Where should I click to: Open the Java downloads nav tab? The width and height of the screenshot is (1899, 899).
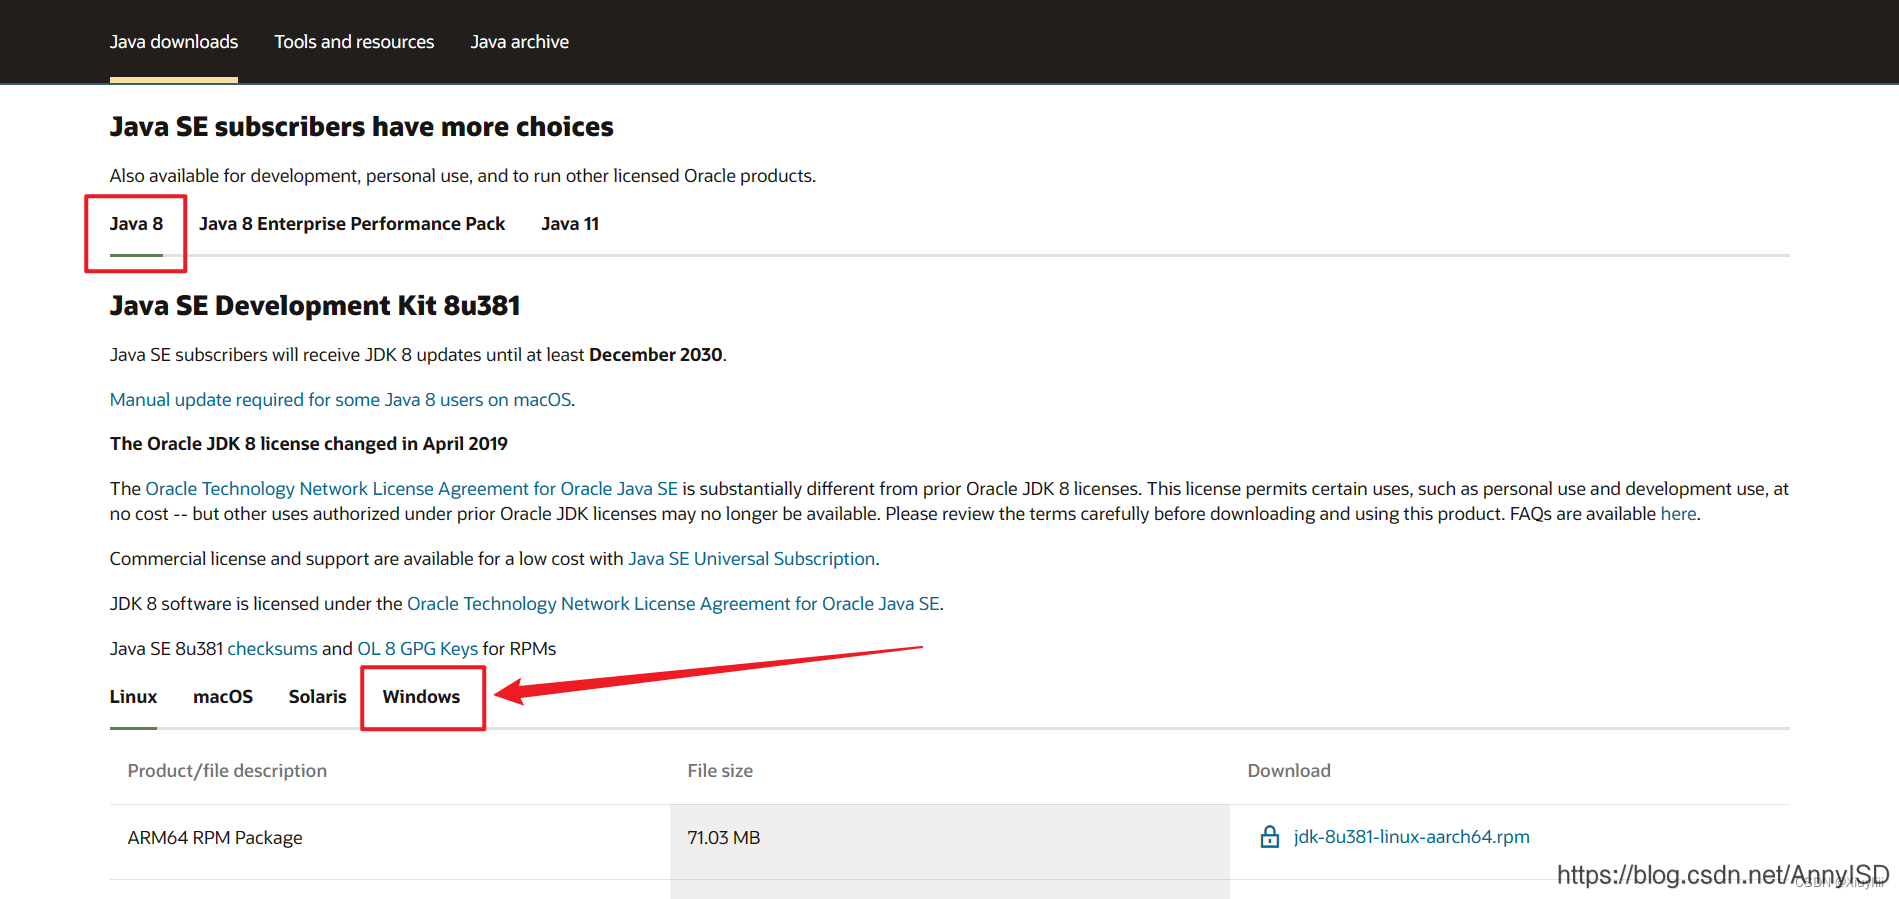point(174,42)
